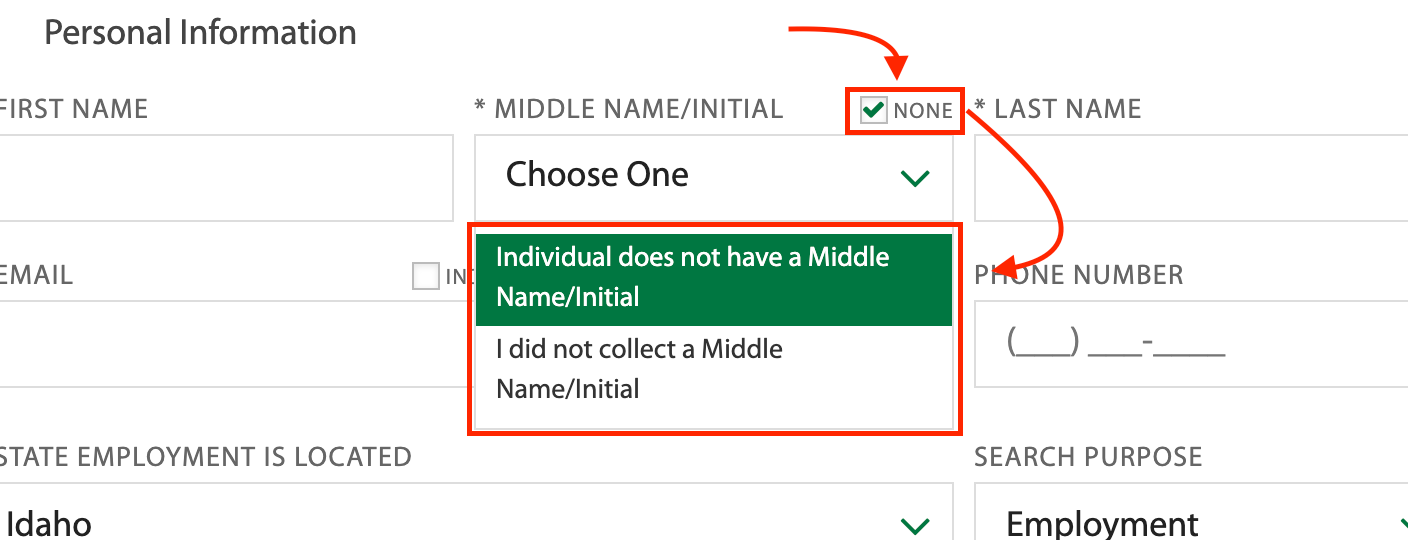Screen dimensions: 1408x540
Task: Toggle the checkbox beside the Email label
Action: [x=426, y=276]
